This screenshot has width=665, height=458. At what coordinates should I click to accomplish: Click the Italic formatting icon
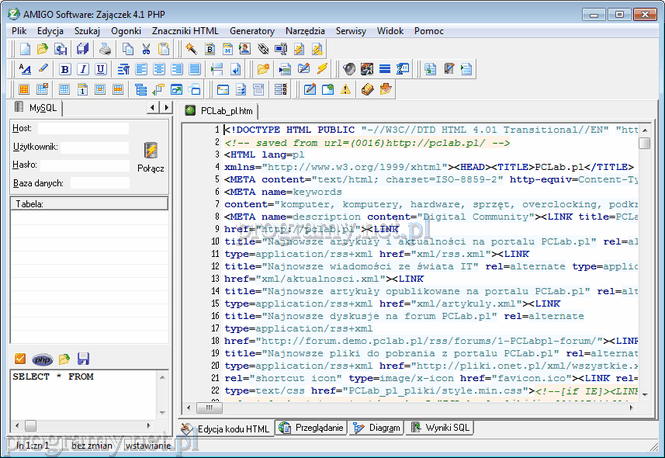(x=83, y=69)
